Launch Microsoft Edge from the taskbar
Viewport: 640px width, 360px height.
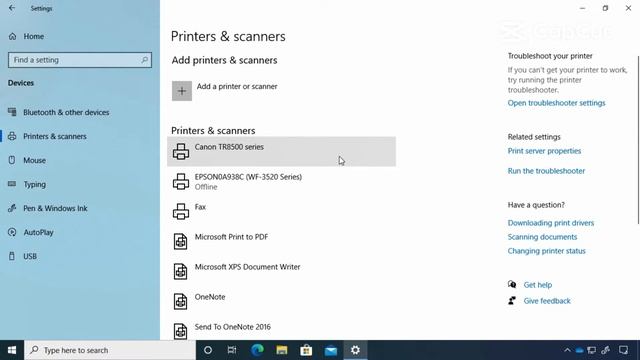(x=257, y=350)
